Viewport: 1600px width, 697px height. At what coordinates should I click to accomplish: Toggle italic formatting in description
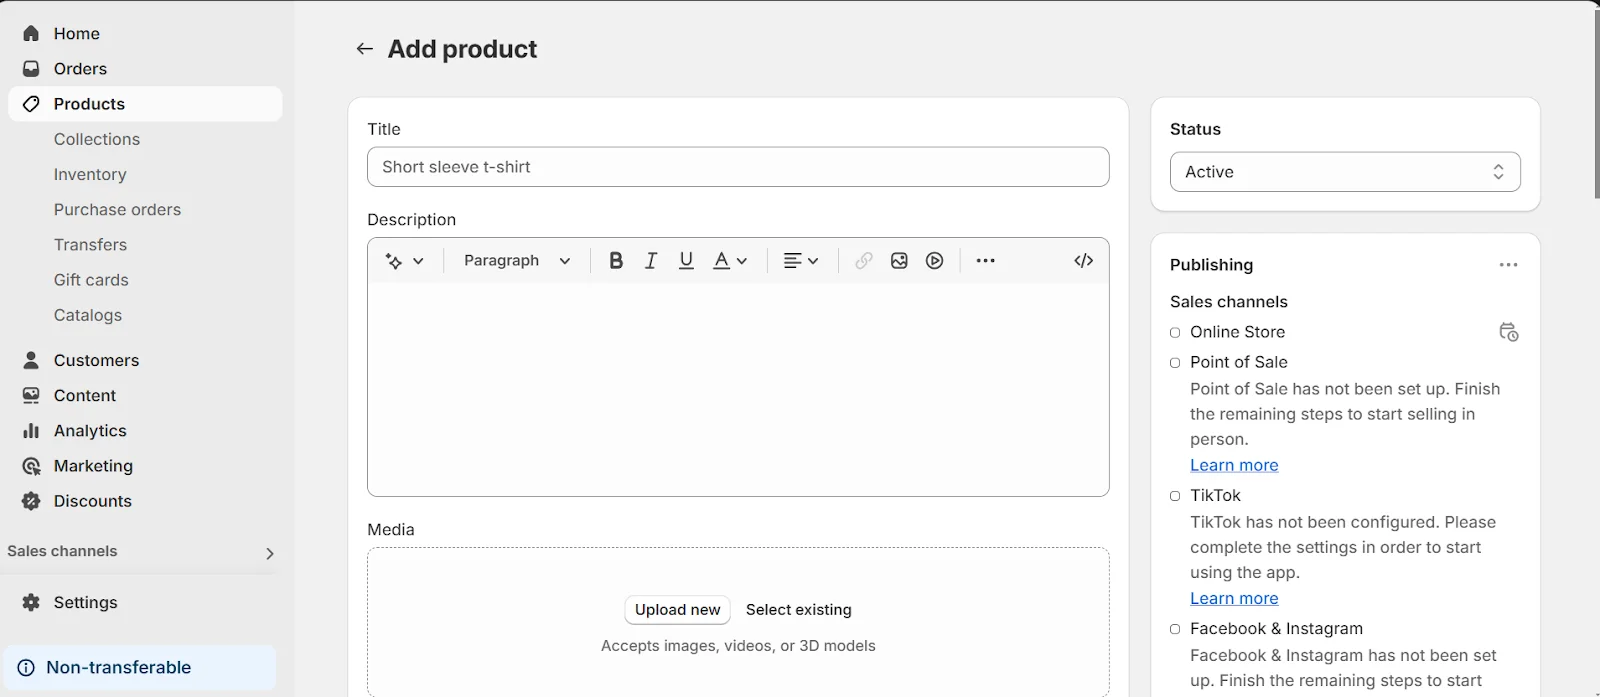651,261
